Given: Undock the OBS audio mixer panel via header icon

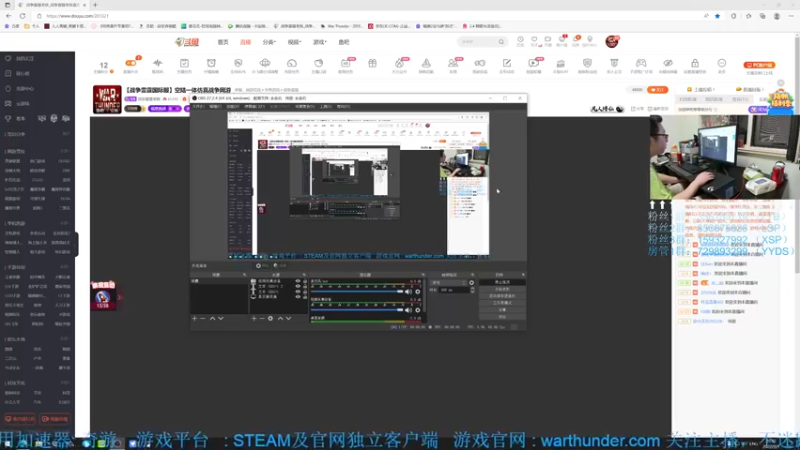Looking at the screenshot, I should point(422,275).
